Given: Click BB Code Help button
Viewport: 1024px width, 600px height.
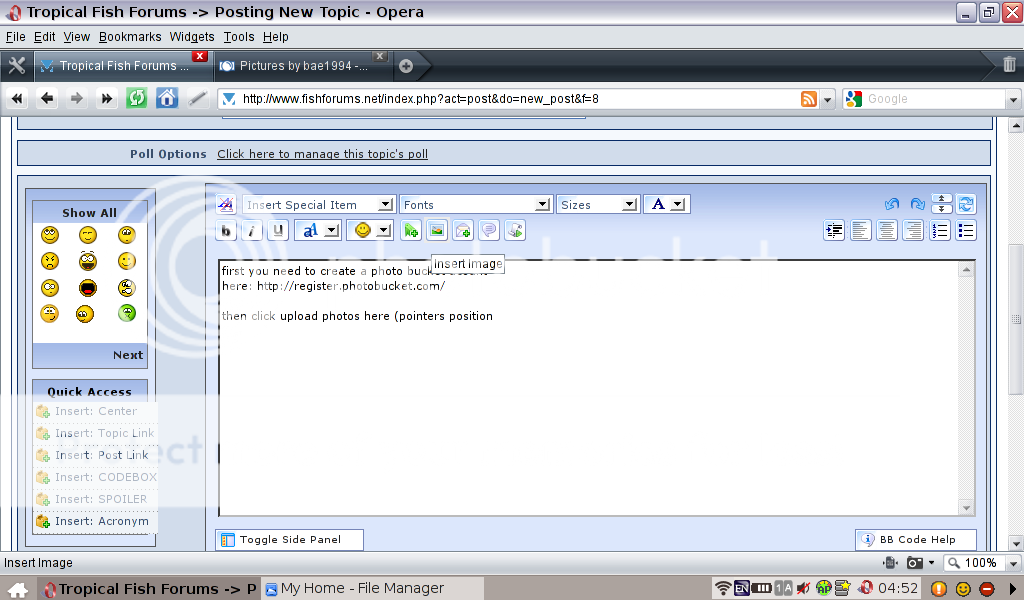Looking at the screenshot, I should coord(916,539).
